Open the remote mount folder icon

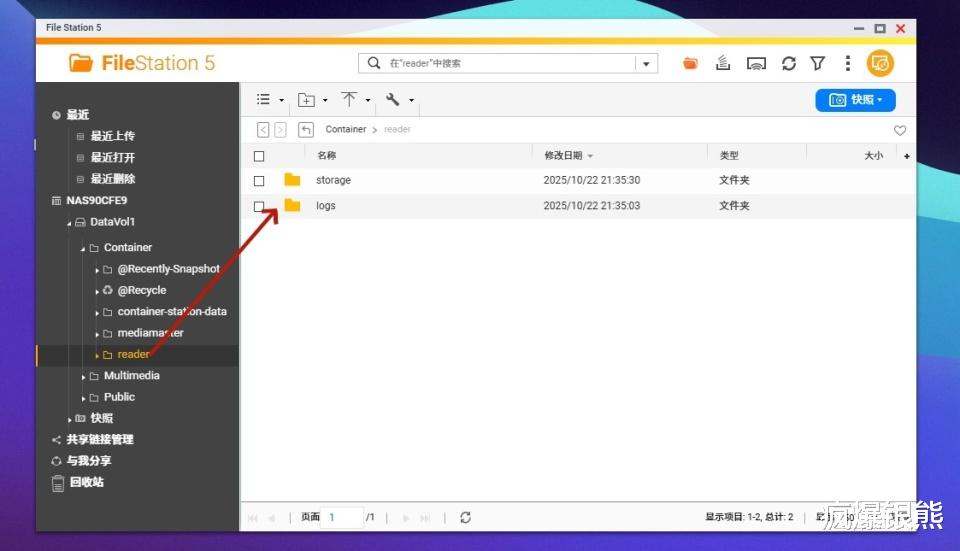690,63
